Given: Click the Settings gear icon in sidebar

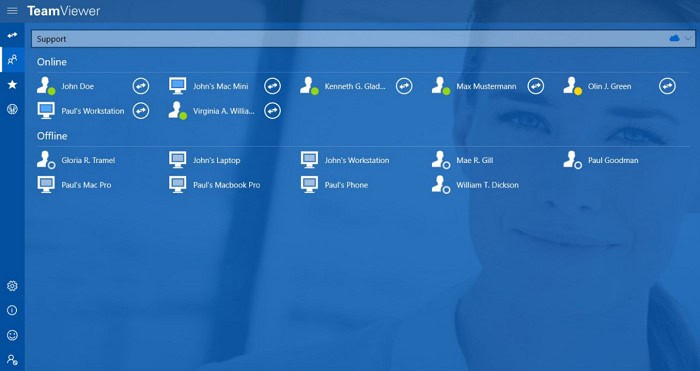Looking at the screenshot, I should click(x=12, y=286).
